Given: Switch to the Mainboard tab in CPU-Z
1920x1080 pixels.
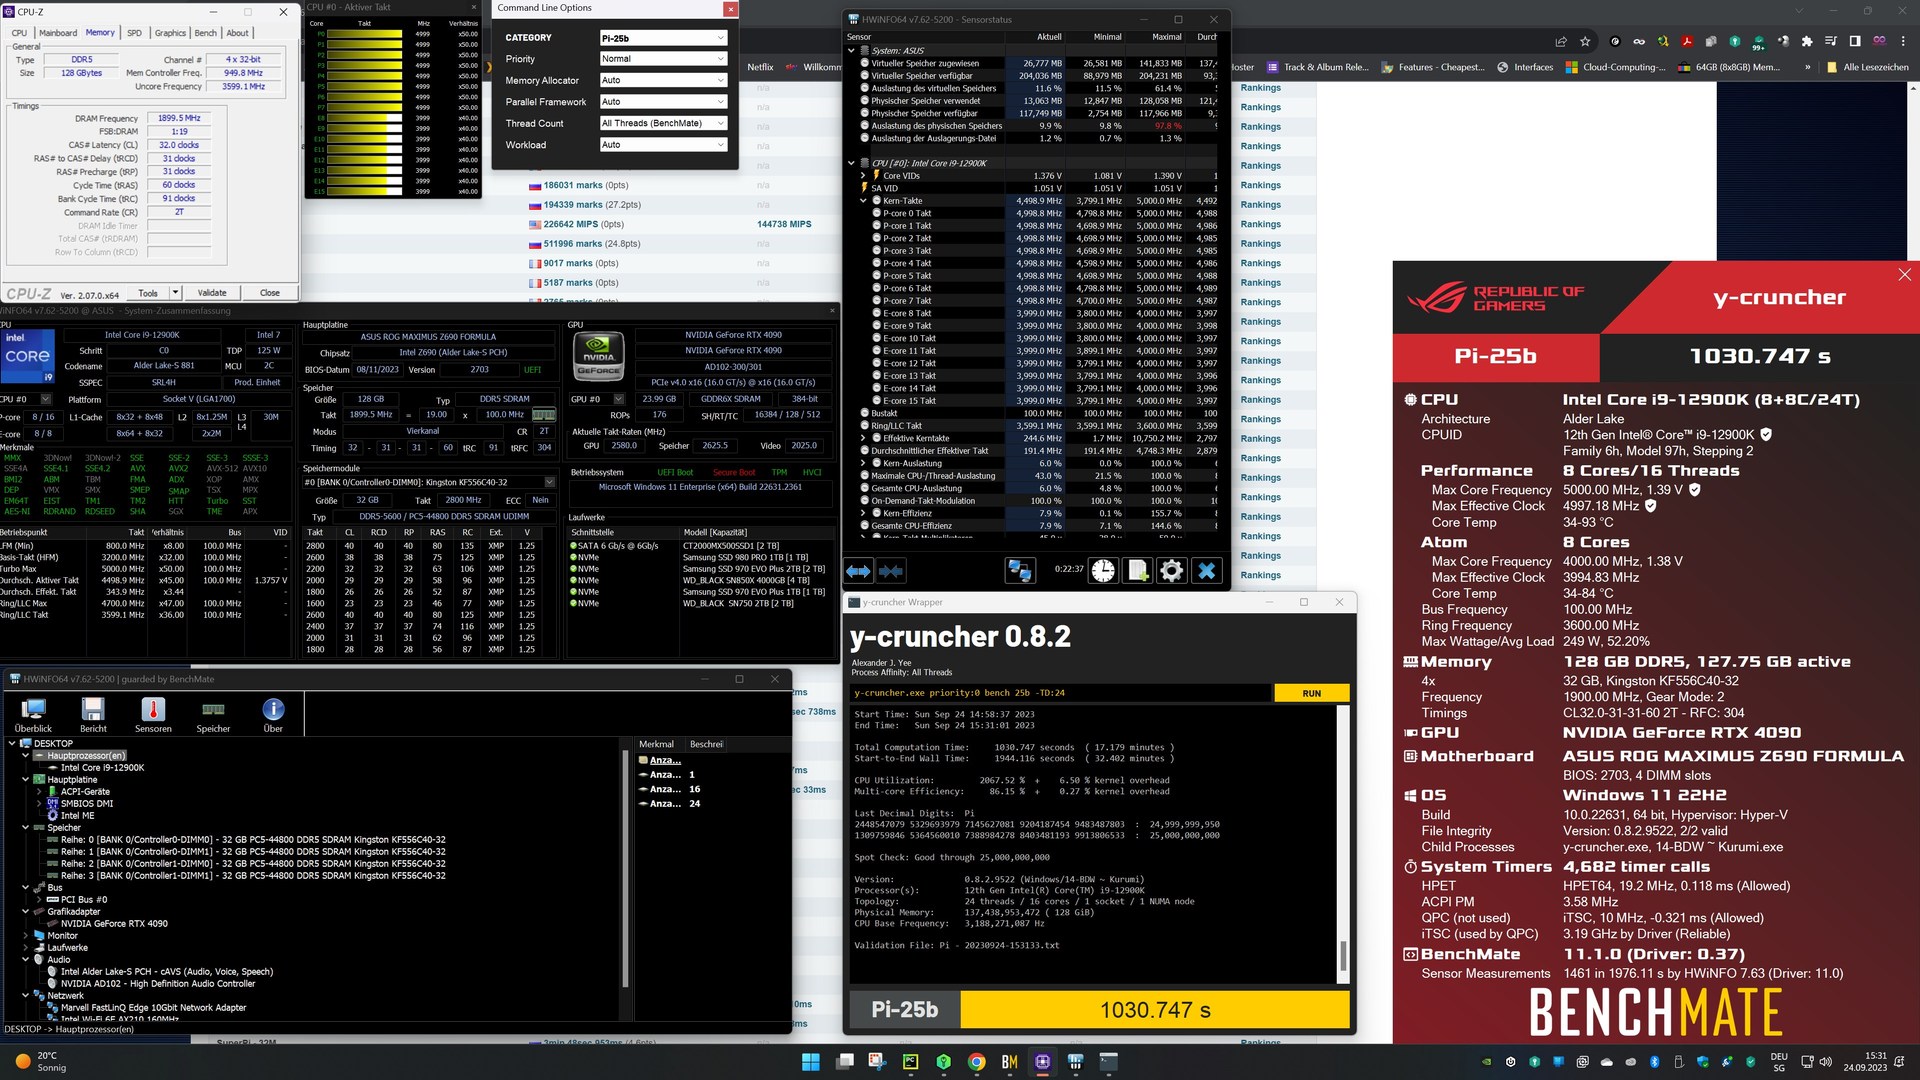Looking at the screenshot, I should point(58,33).
